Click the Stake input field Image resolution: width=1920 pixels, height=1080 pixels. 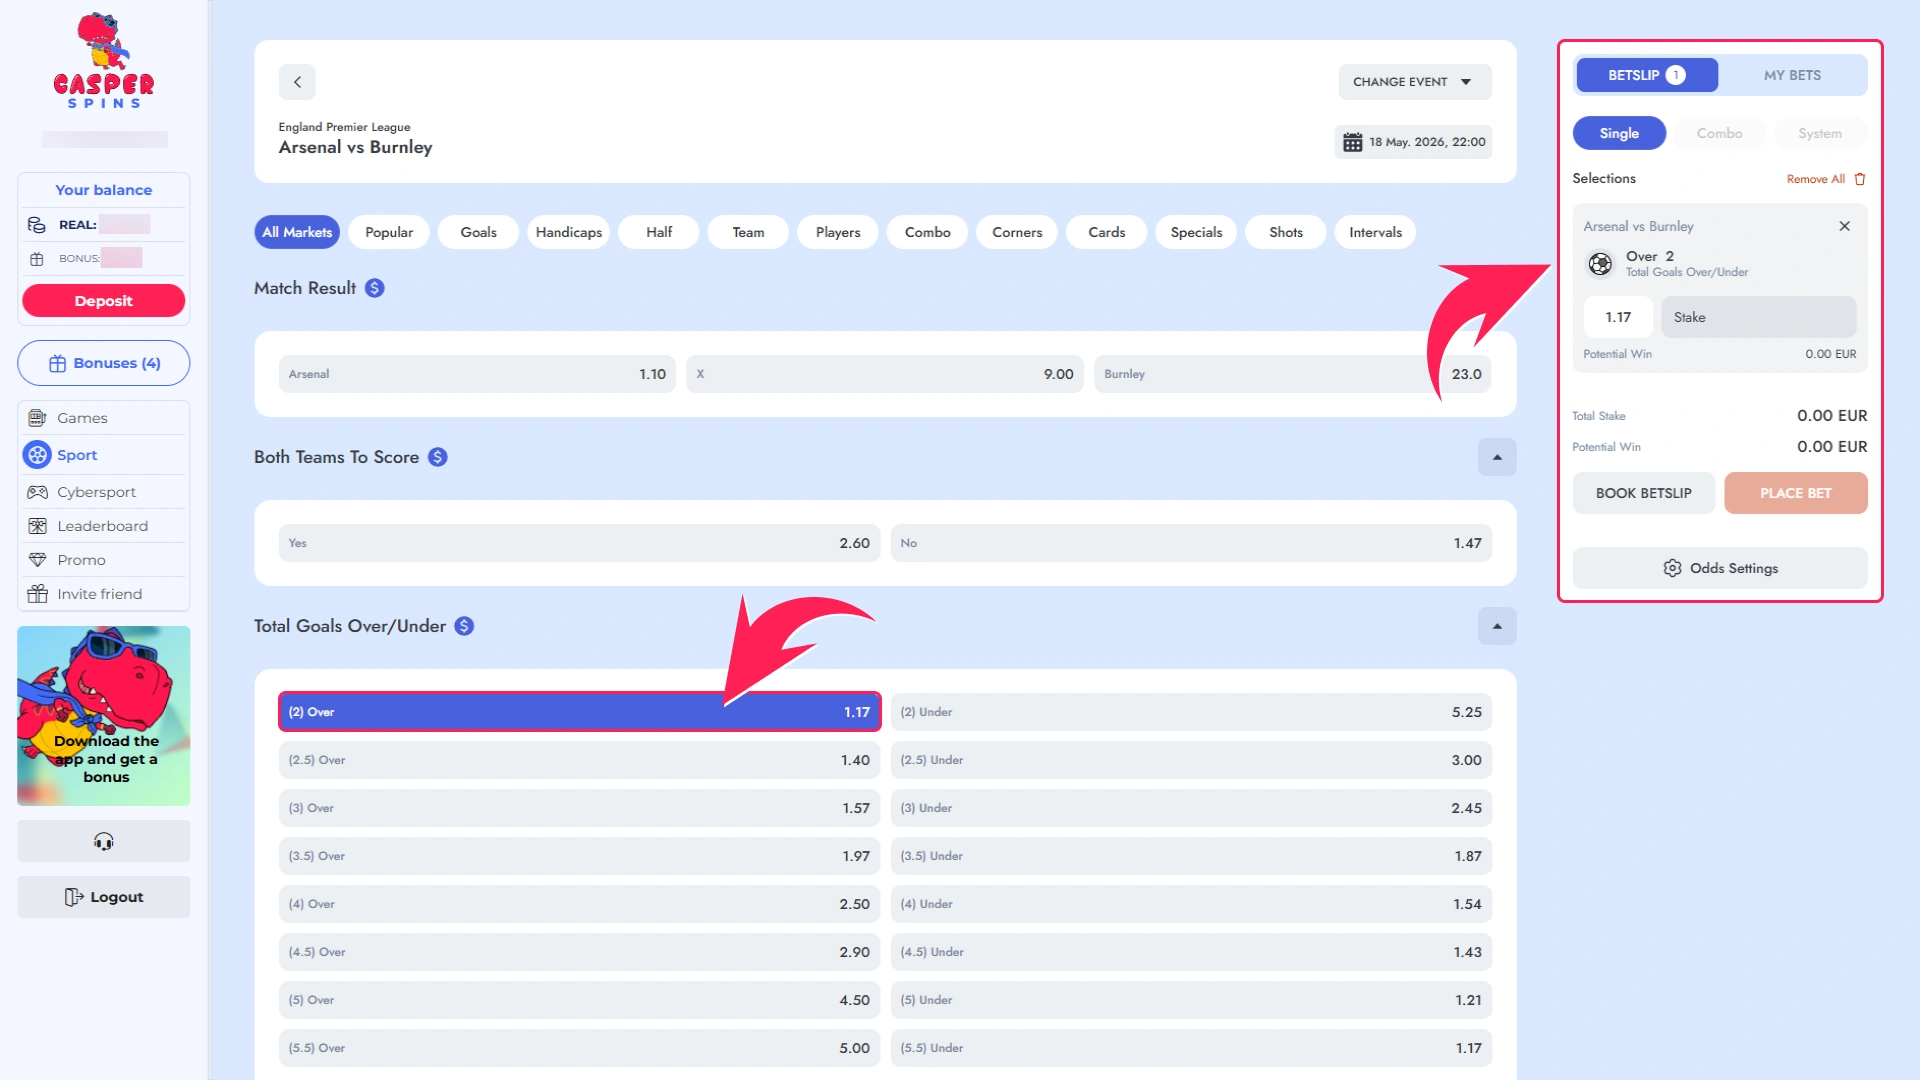pos(1759,317)
